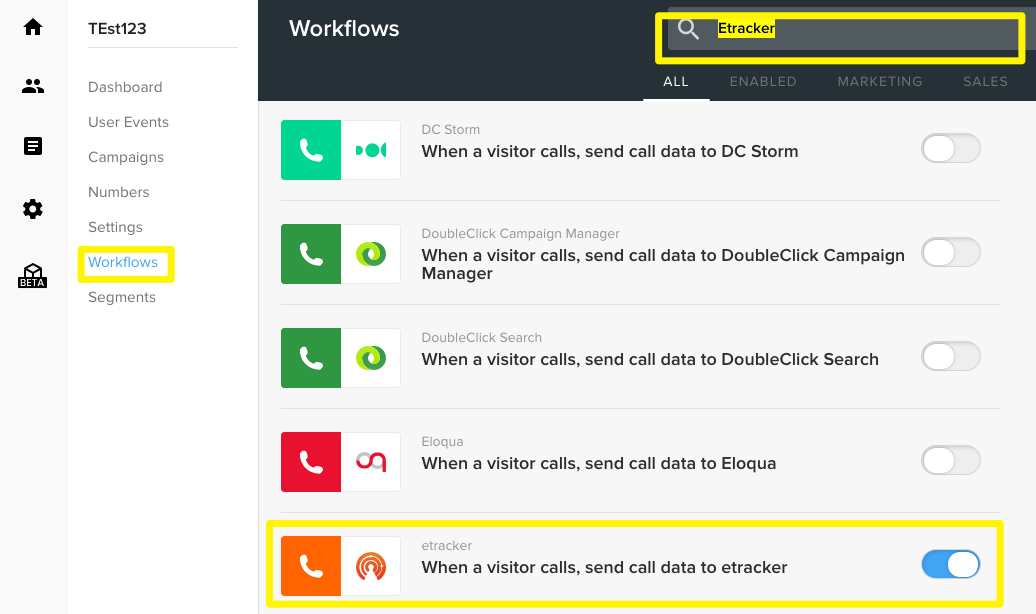This screenshot has width=1036, height=614.
Task: Disable the etracker workflow toggle
Action: [951, 564]
